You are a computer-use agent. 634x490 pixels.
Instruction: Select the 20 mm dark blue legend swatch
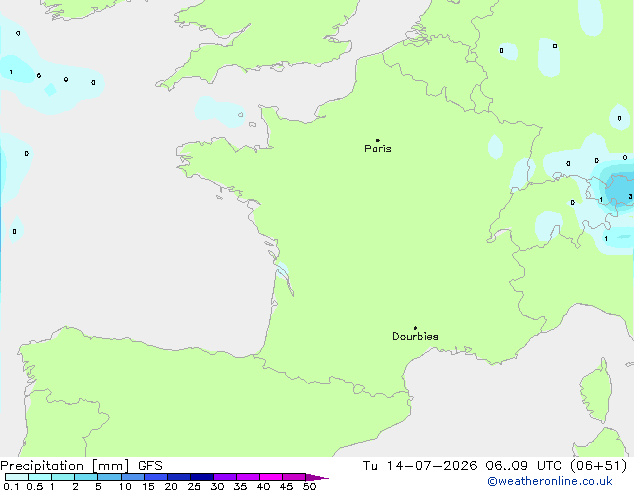179,477
